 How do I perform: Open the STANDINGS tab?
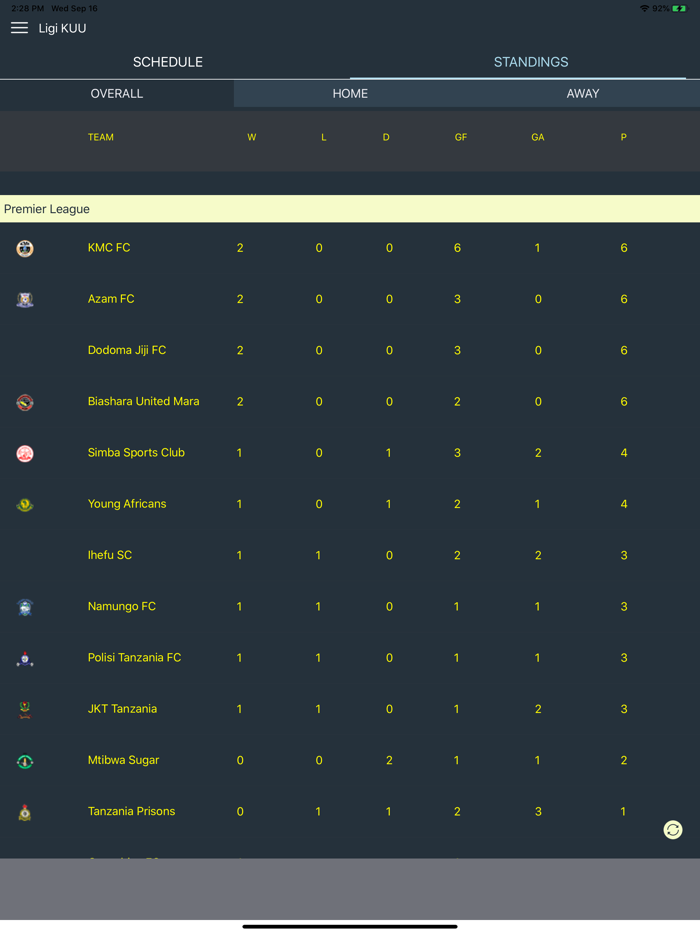click(531, 61)
